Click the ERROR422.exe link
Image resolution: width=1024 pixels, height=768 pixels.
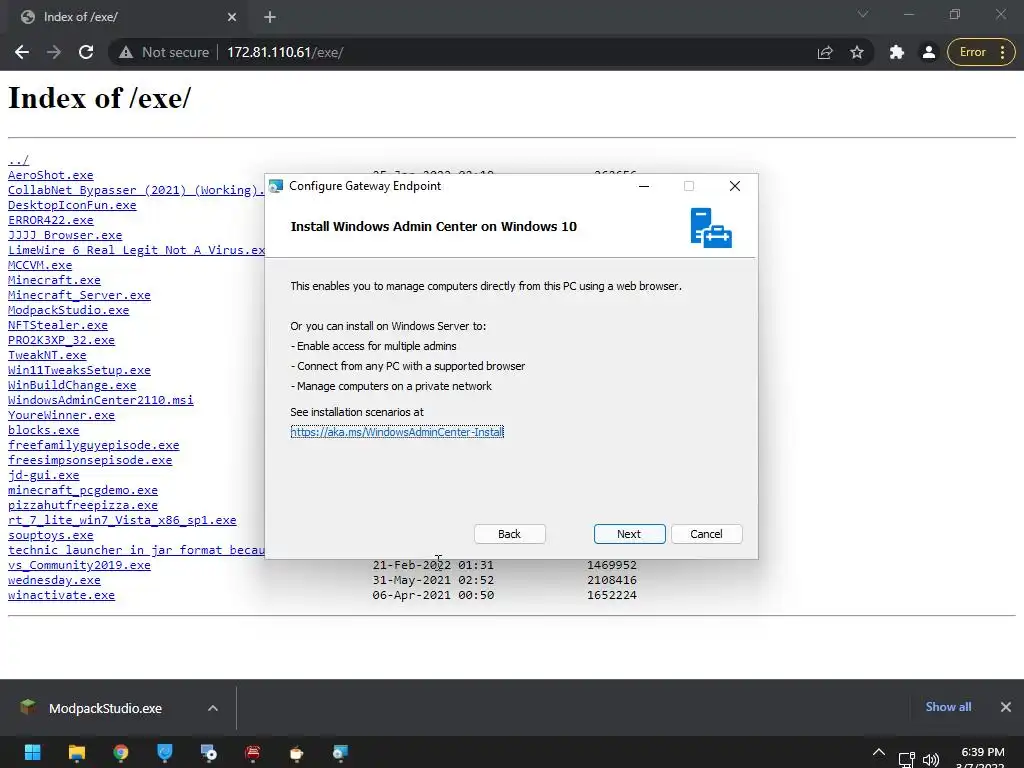(x=51, y=220)
